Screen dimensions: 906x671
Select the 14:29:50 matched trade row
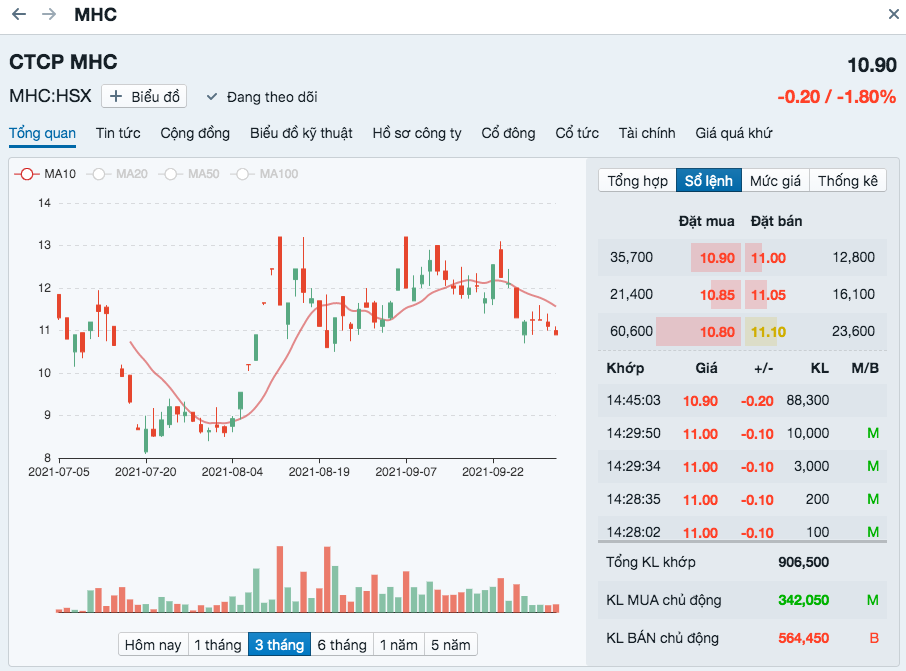click(x=742, y=433)
